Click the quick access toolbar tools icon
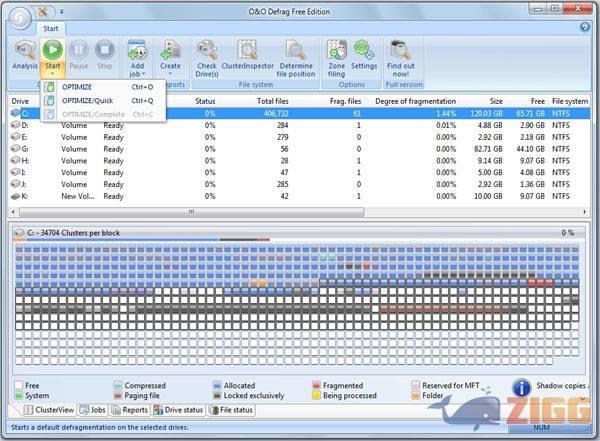Screen dimensions: 600x441 (x=43, y=12)
